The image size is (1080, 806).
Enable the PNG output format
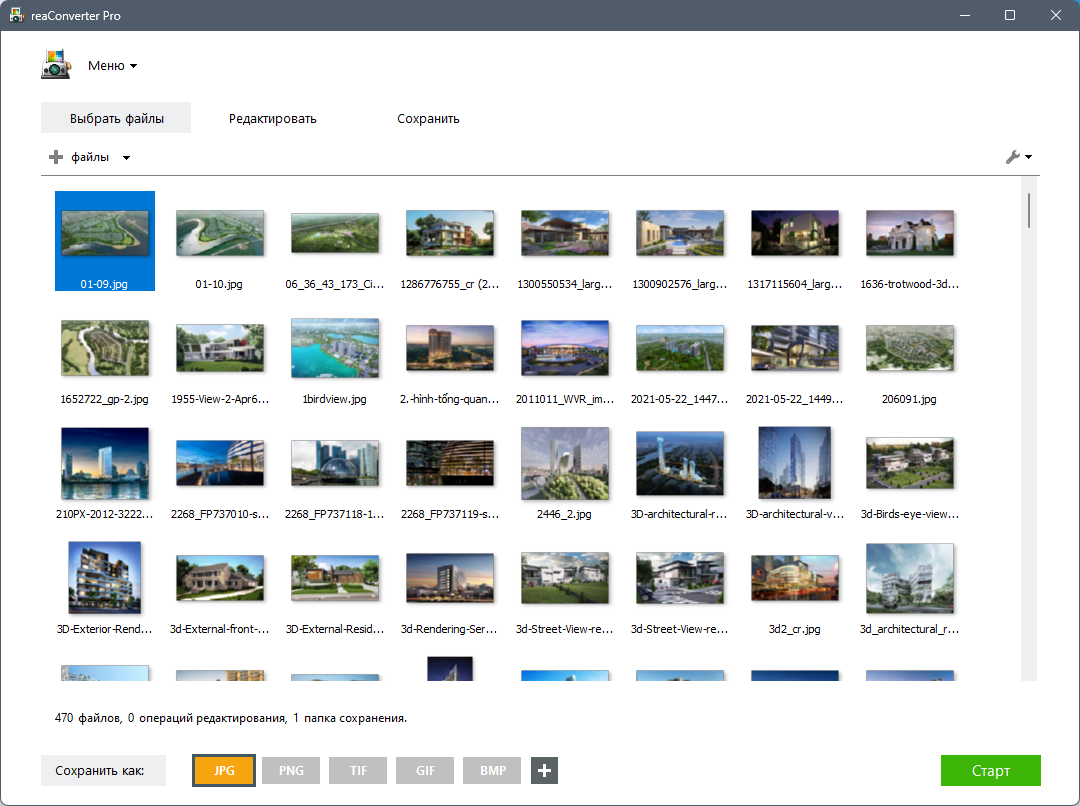point(290,770)
